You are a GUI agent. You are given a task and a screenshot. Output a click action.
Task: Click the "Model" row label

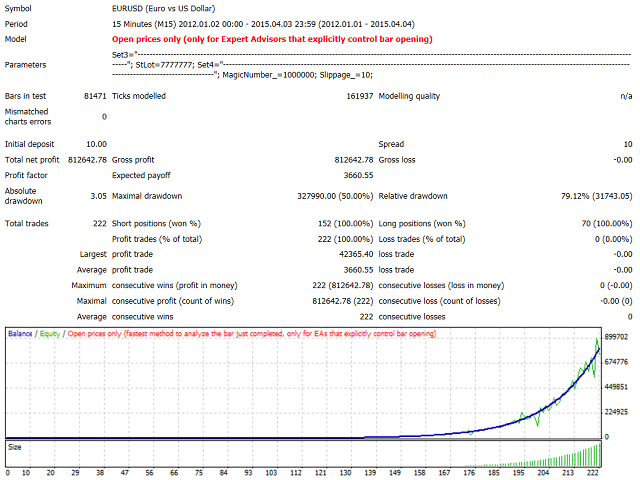[x=16, y=39]
